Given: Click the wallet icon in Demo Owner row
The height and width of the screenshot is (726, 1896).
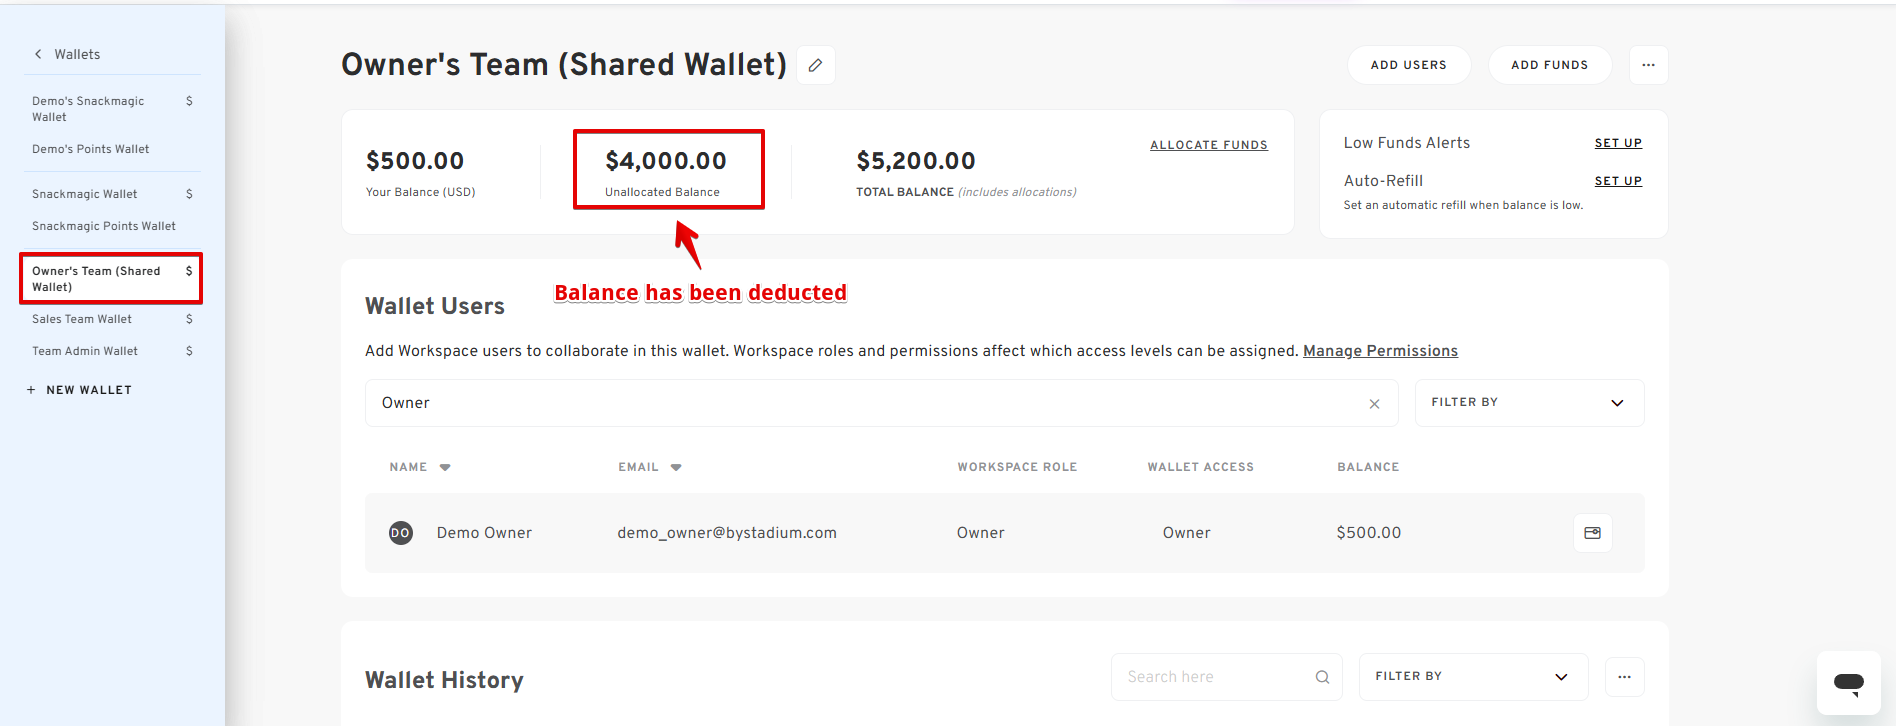Looking at the screenshot, I should tap(1592, 533).
